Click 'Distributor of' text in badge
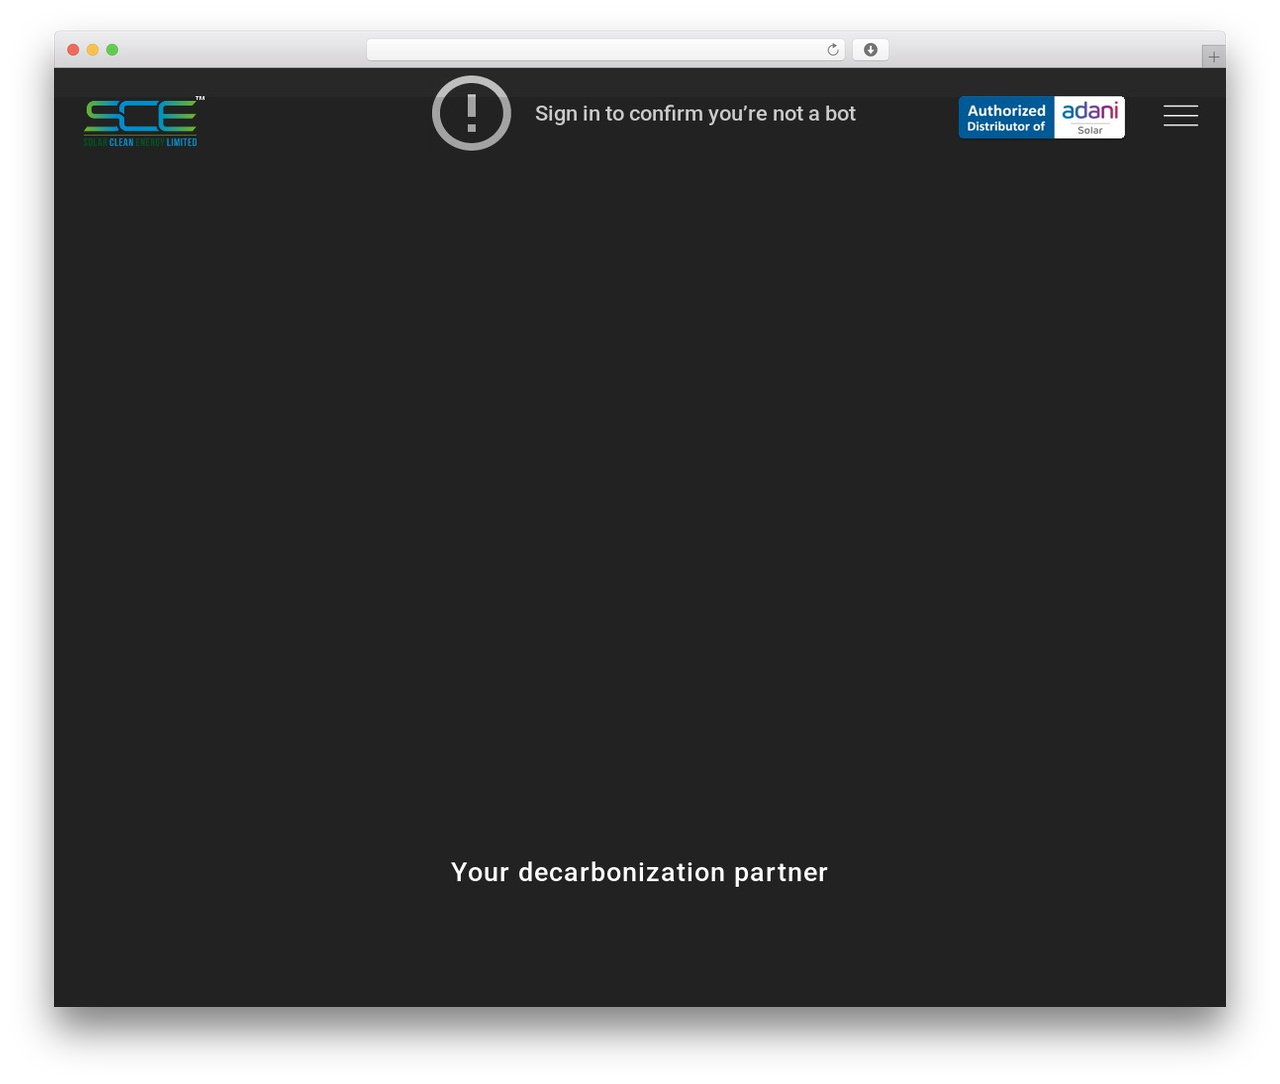This screenshot has width=1280, height=1084. 1006,127
